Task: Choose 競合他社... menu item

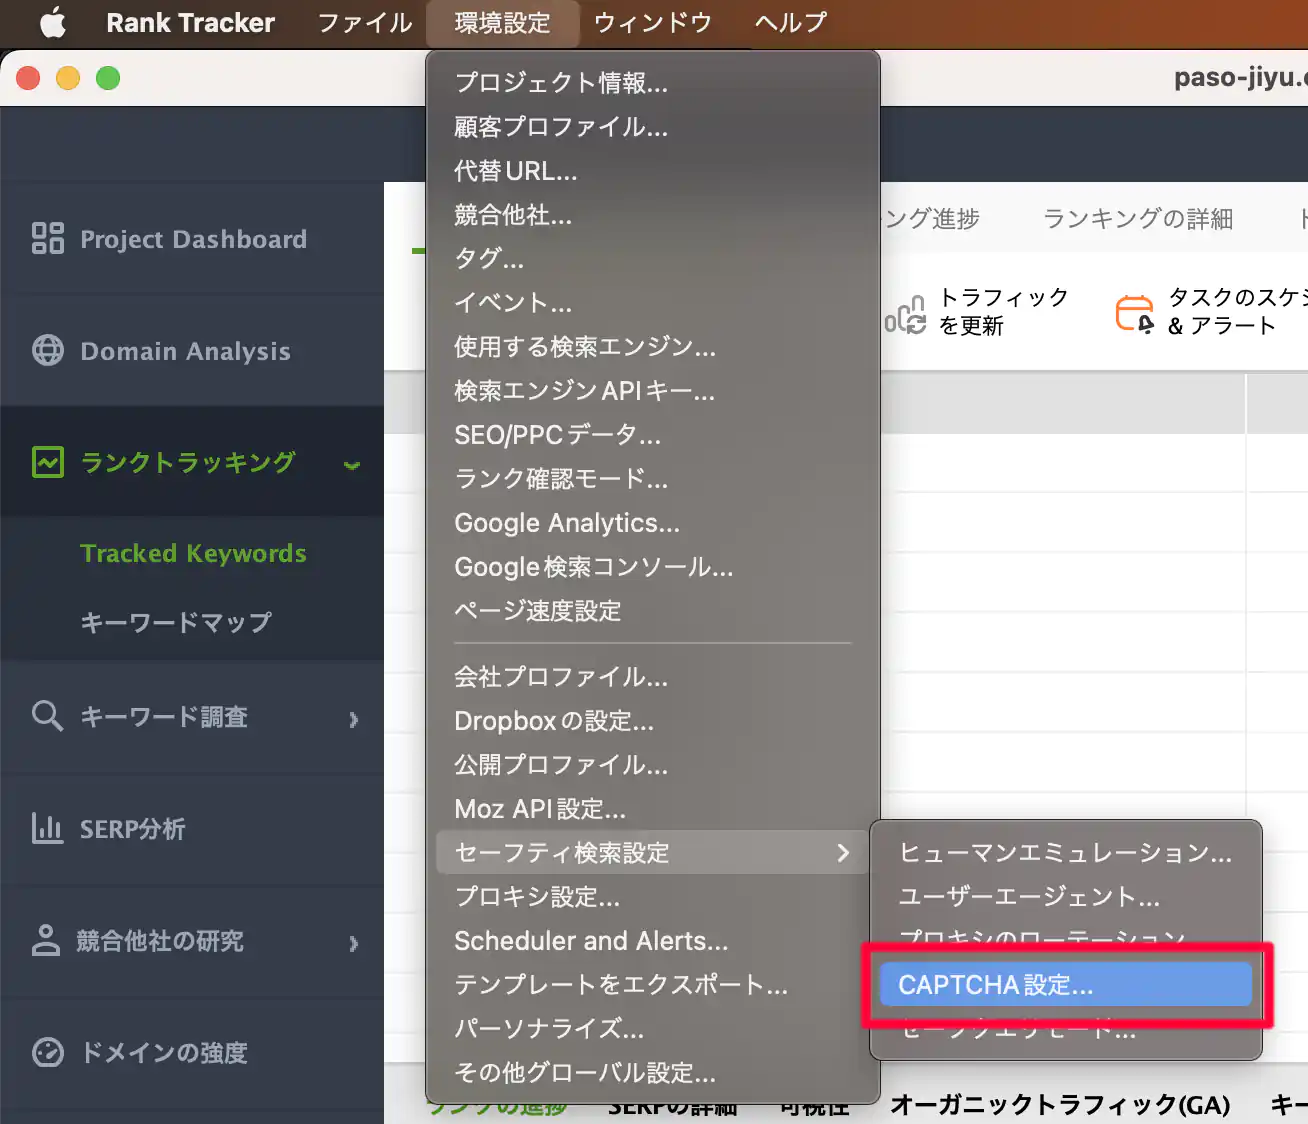Action: click(x=653, y=214)
